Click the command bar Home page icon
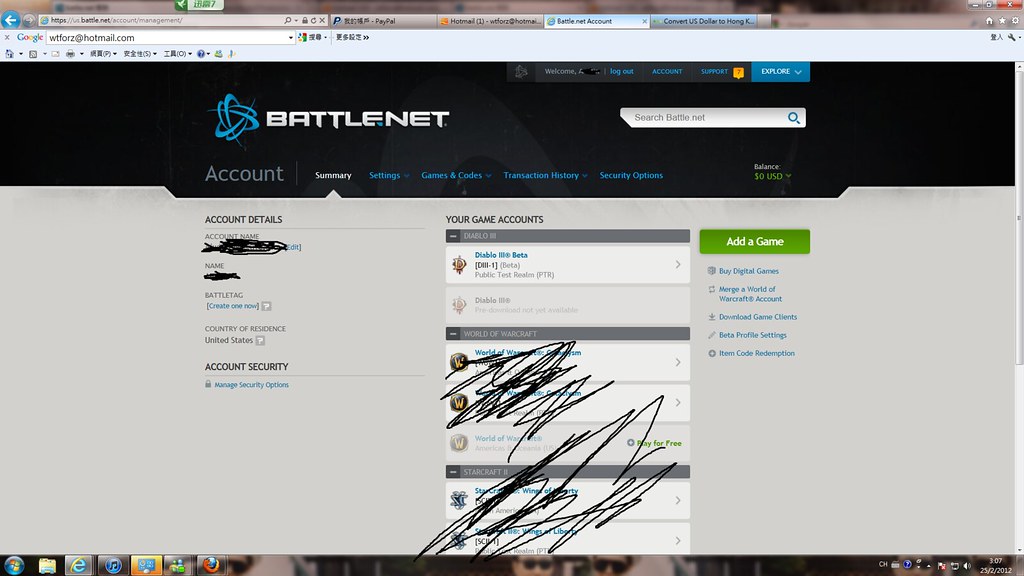 point(9,54)
